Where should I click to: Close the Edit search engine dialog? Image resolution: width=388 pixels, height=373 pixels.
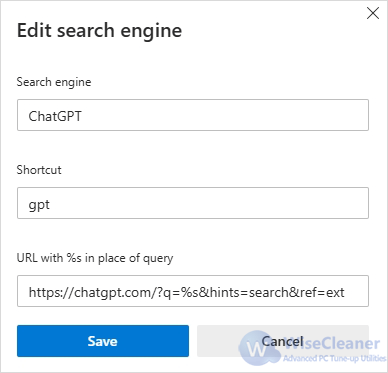pyautogui.click(x=373, y=13)
